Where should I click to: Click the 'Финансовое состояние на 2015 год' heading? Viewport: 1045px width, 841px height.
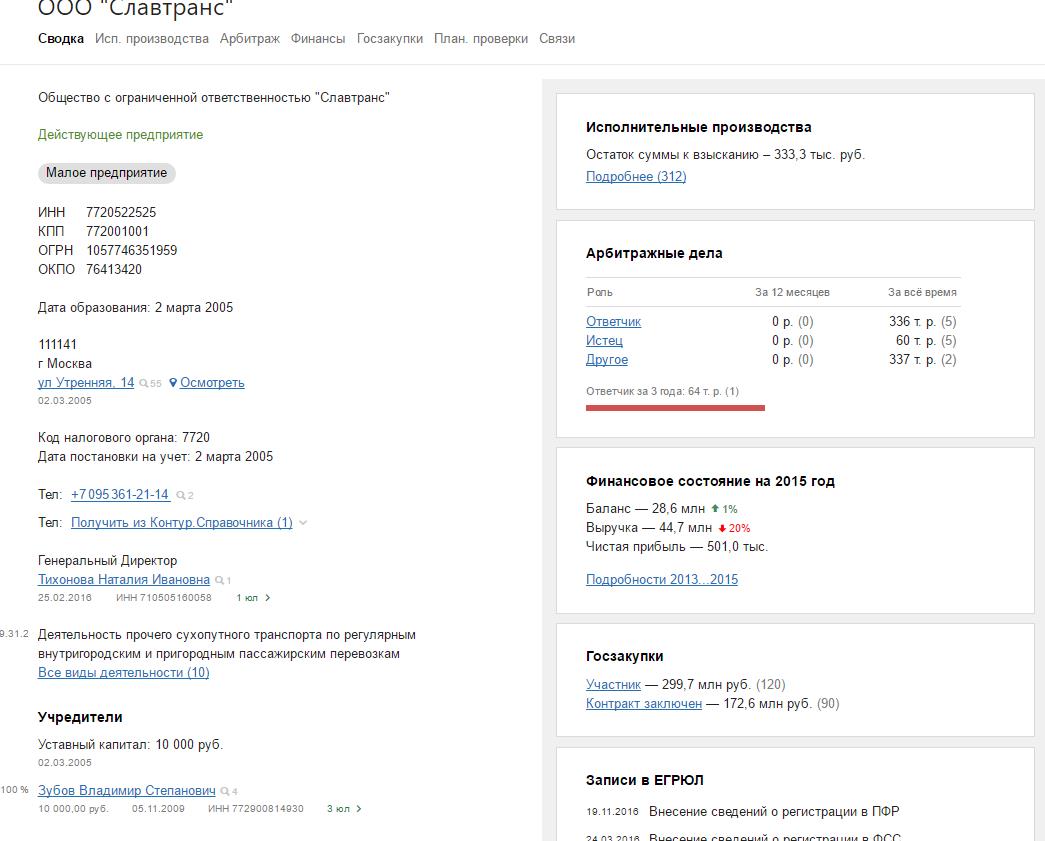pyautogui.click(x=710, y=481)
